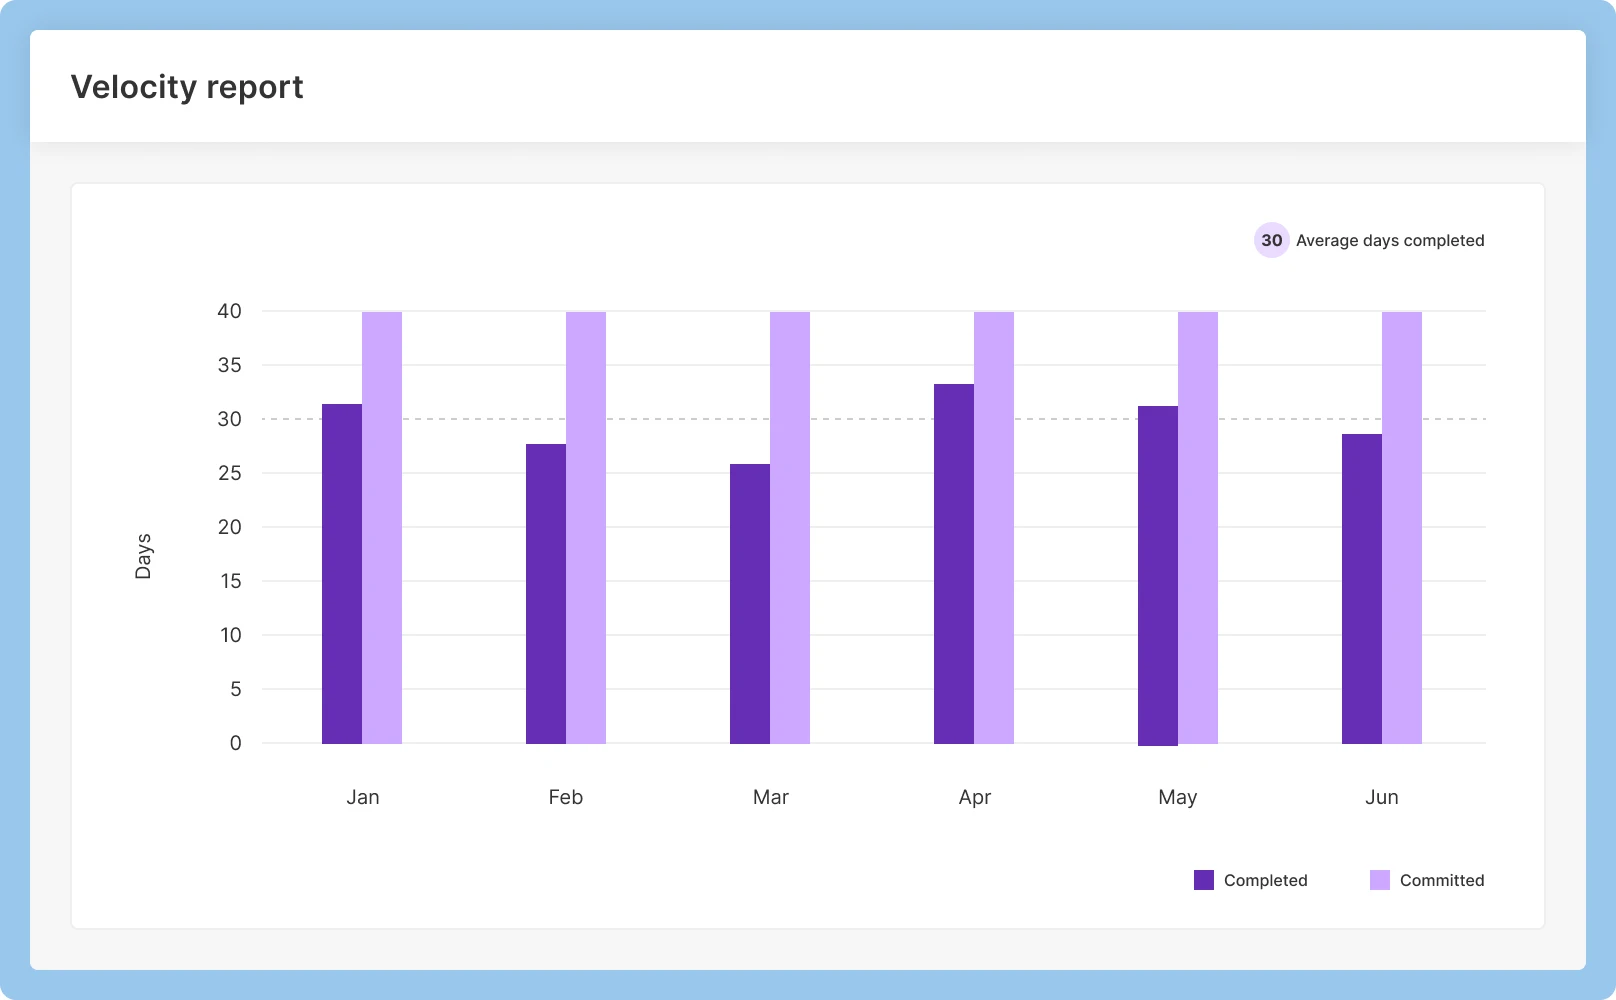Click the Velocity report title
This screenshot has width=1616, height=1000.
click(x=187, y=87)
